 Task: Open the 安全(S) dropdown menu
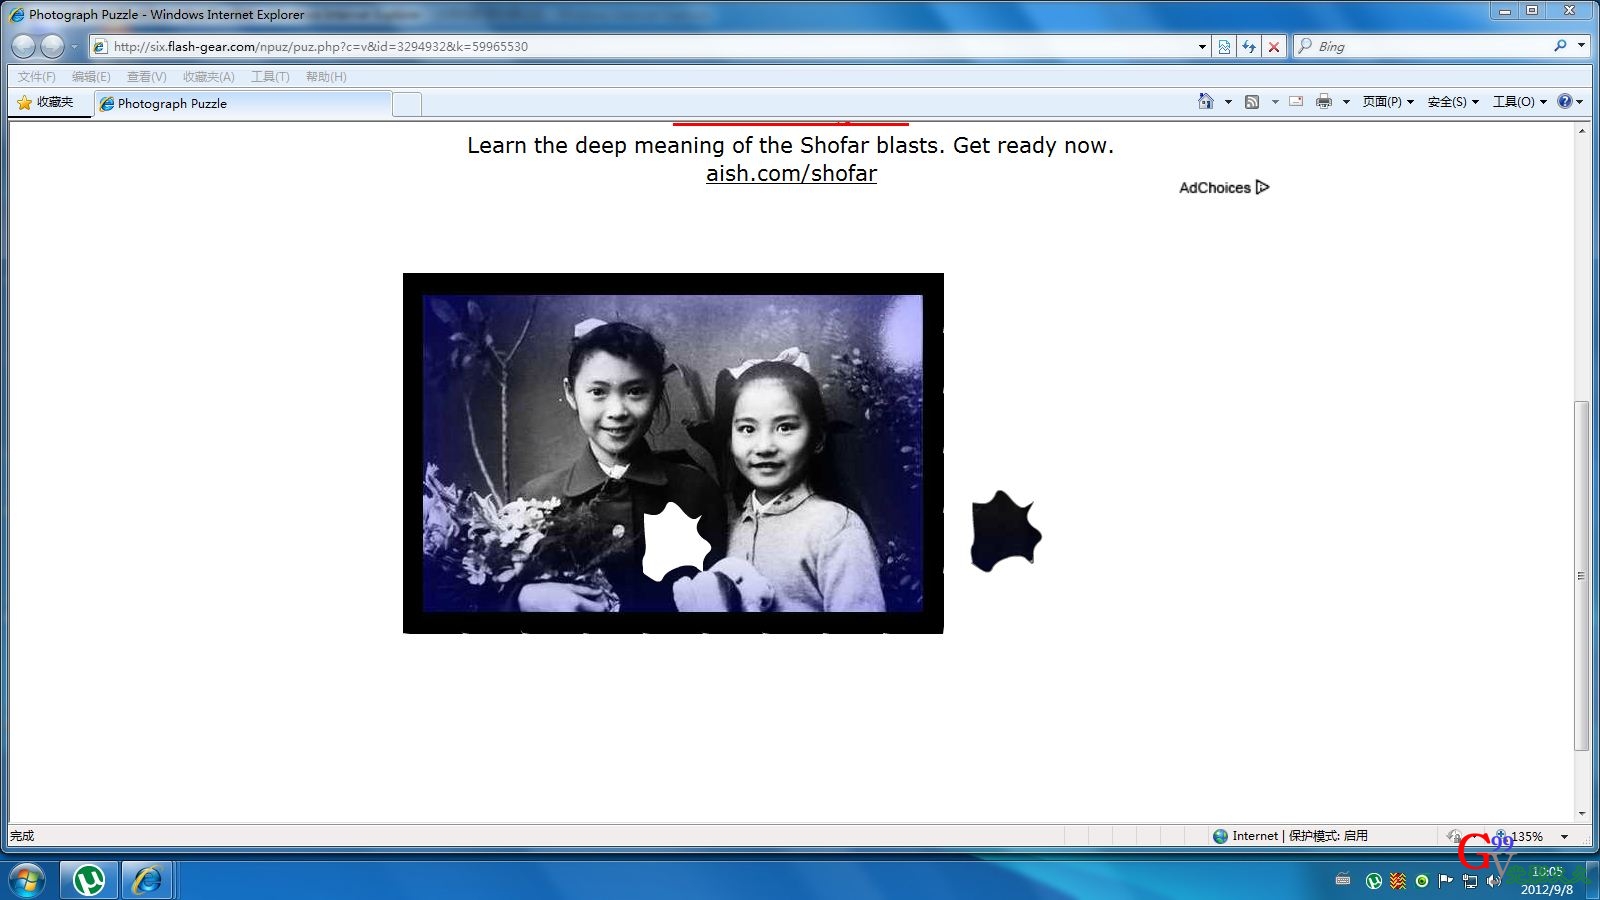coord(1453,101)
